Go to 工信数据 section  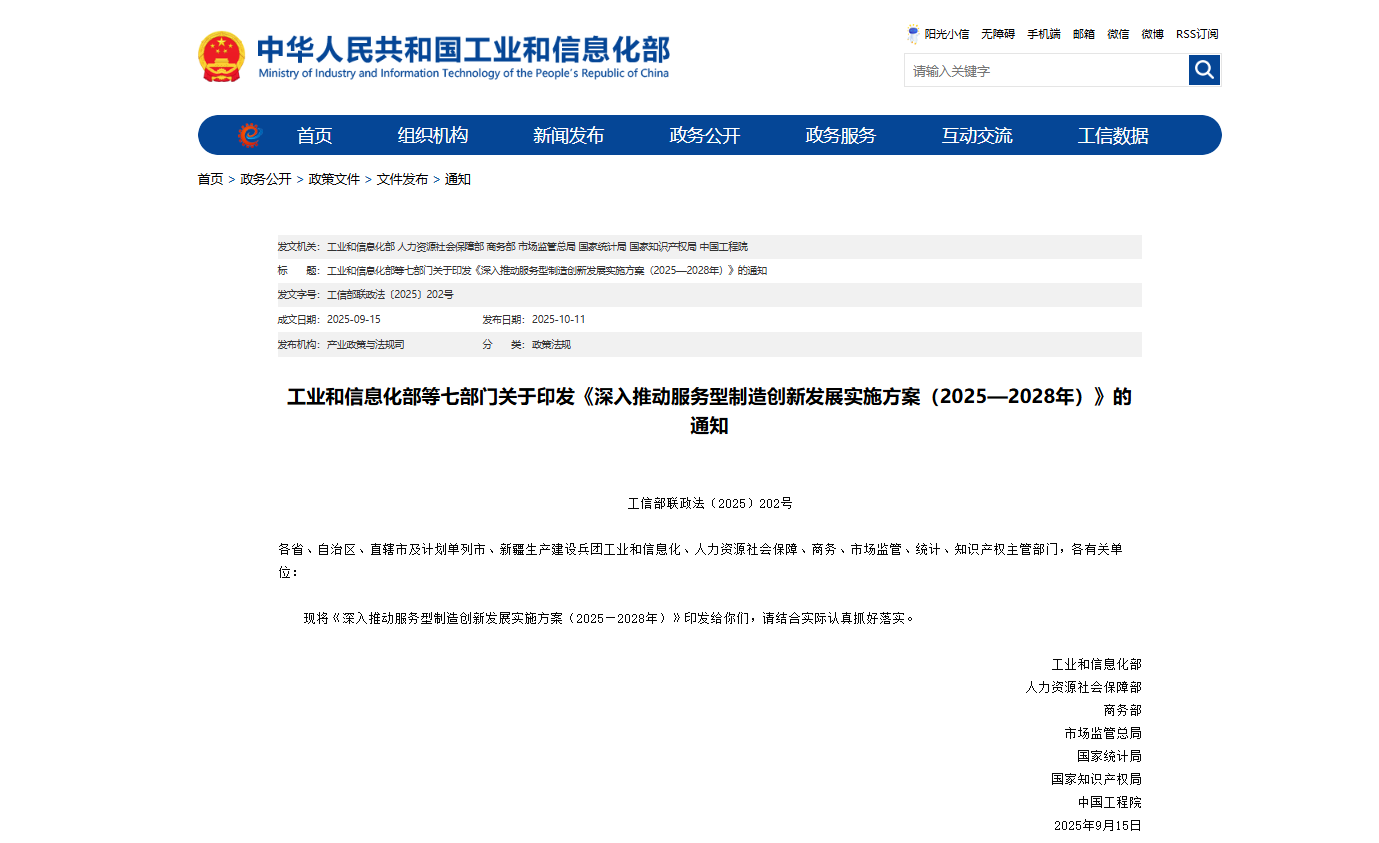pyautogui.click(x=1112, y=134)
